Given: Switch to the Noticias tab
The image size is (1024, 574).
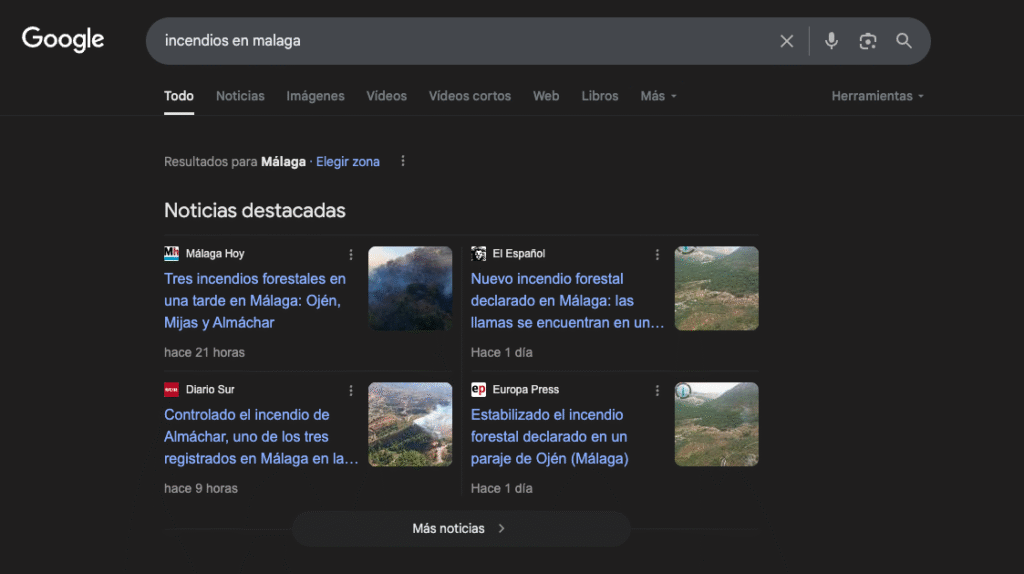Looking at the screenshot, I should coord(240,96).
